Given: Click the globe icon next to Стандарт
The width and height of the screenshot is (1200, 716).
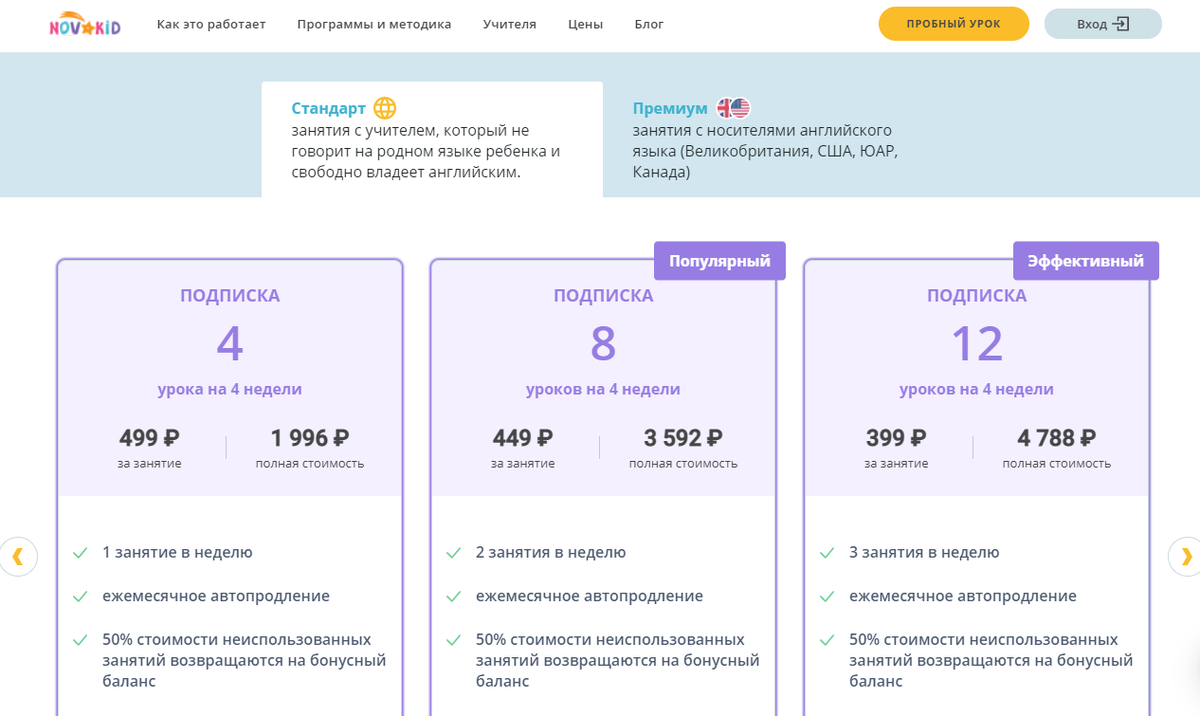Looking at the screenshot, I should (x=385, y=108).
